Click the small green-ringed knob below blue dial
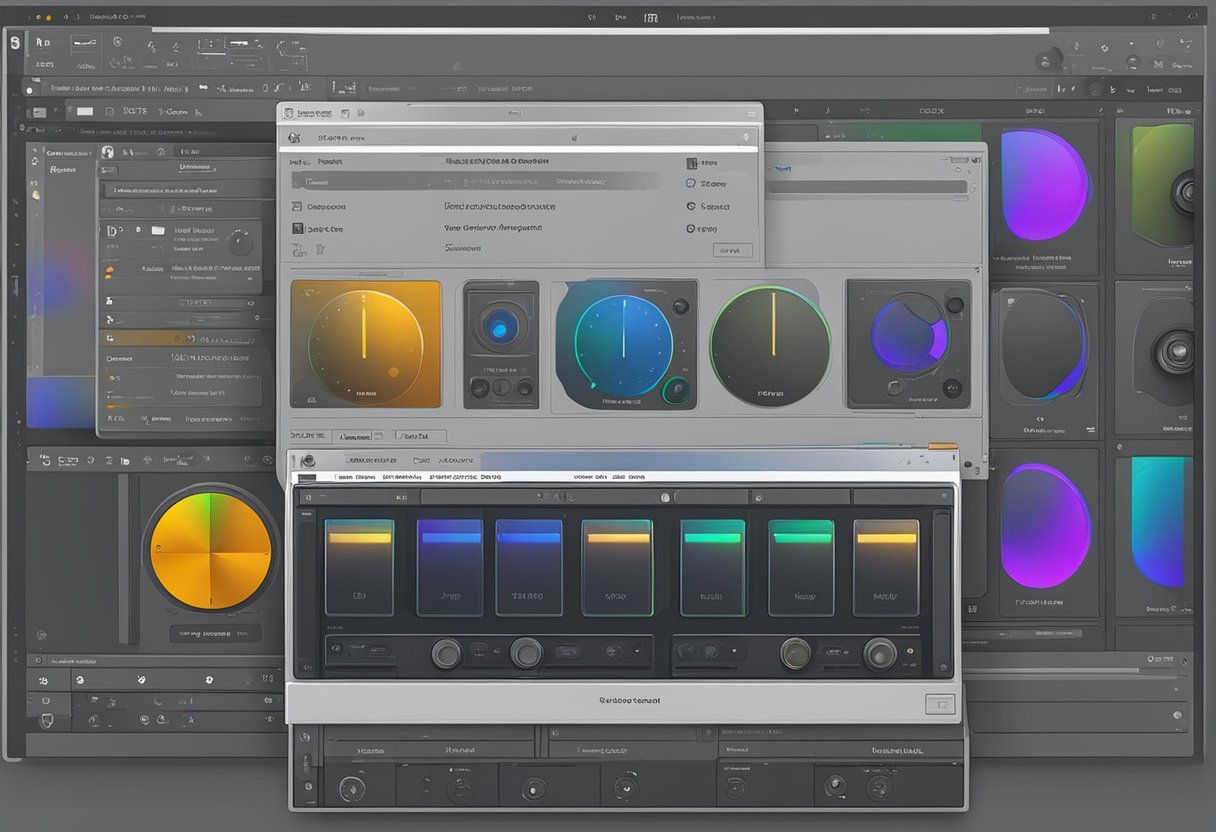Viewport: 1216px width, 832px height. (677, 389)
